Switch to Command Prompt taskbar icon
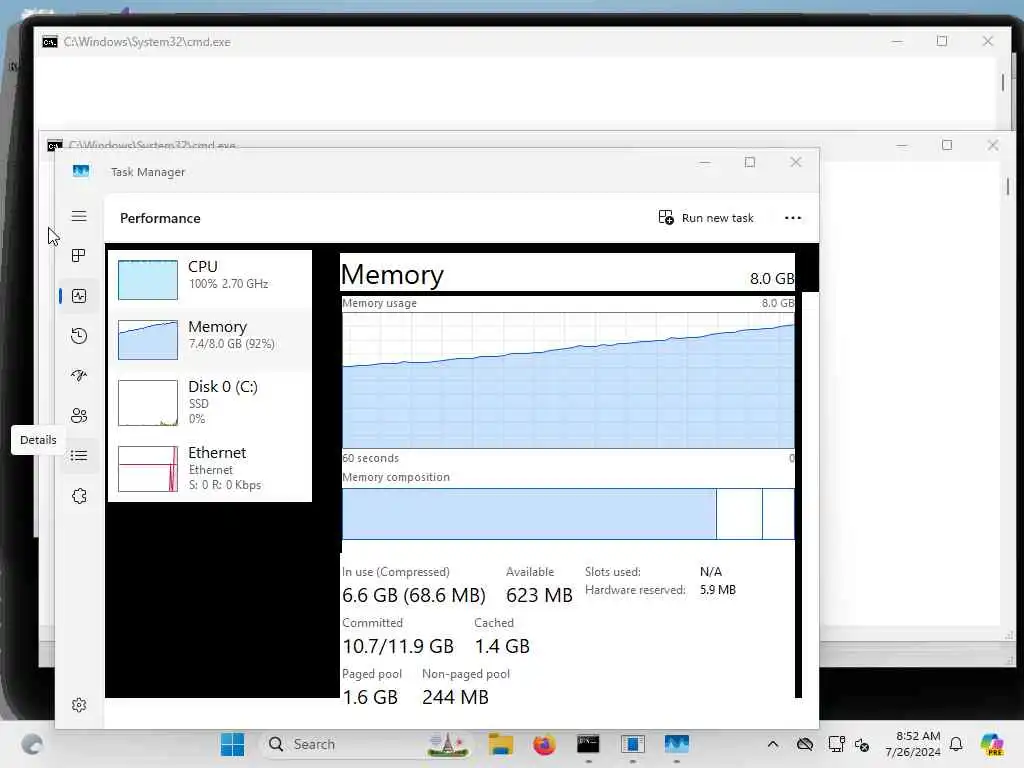The image size is (1024, 768). click(x=588, y=744)
